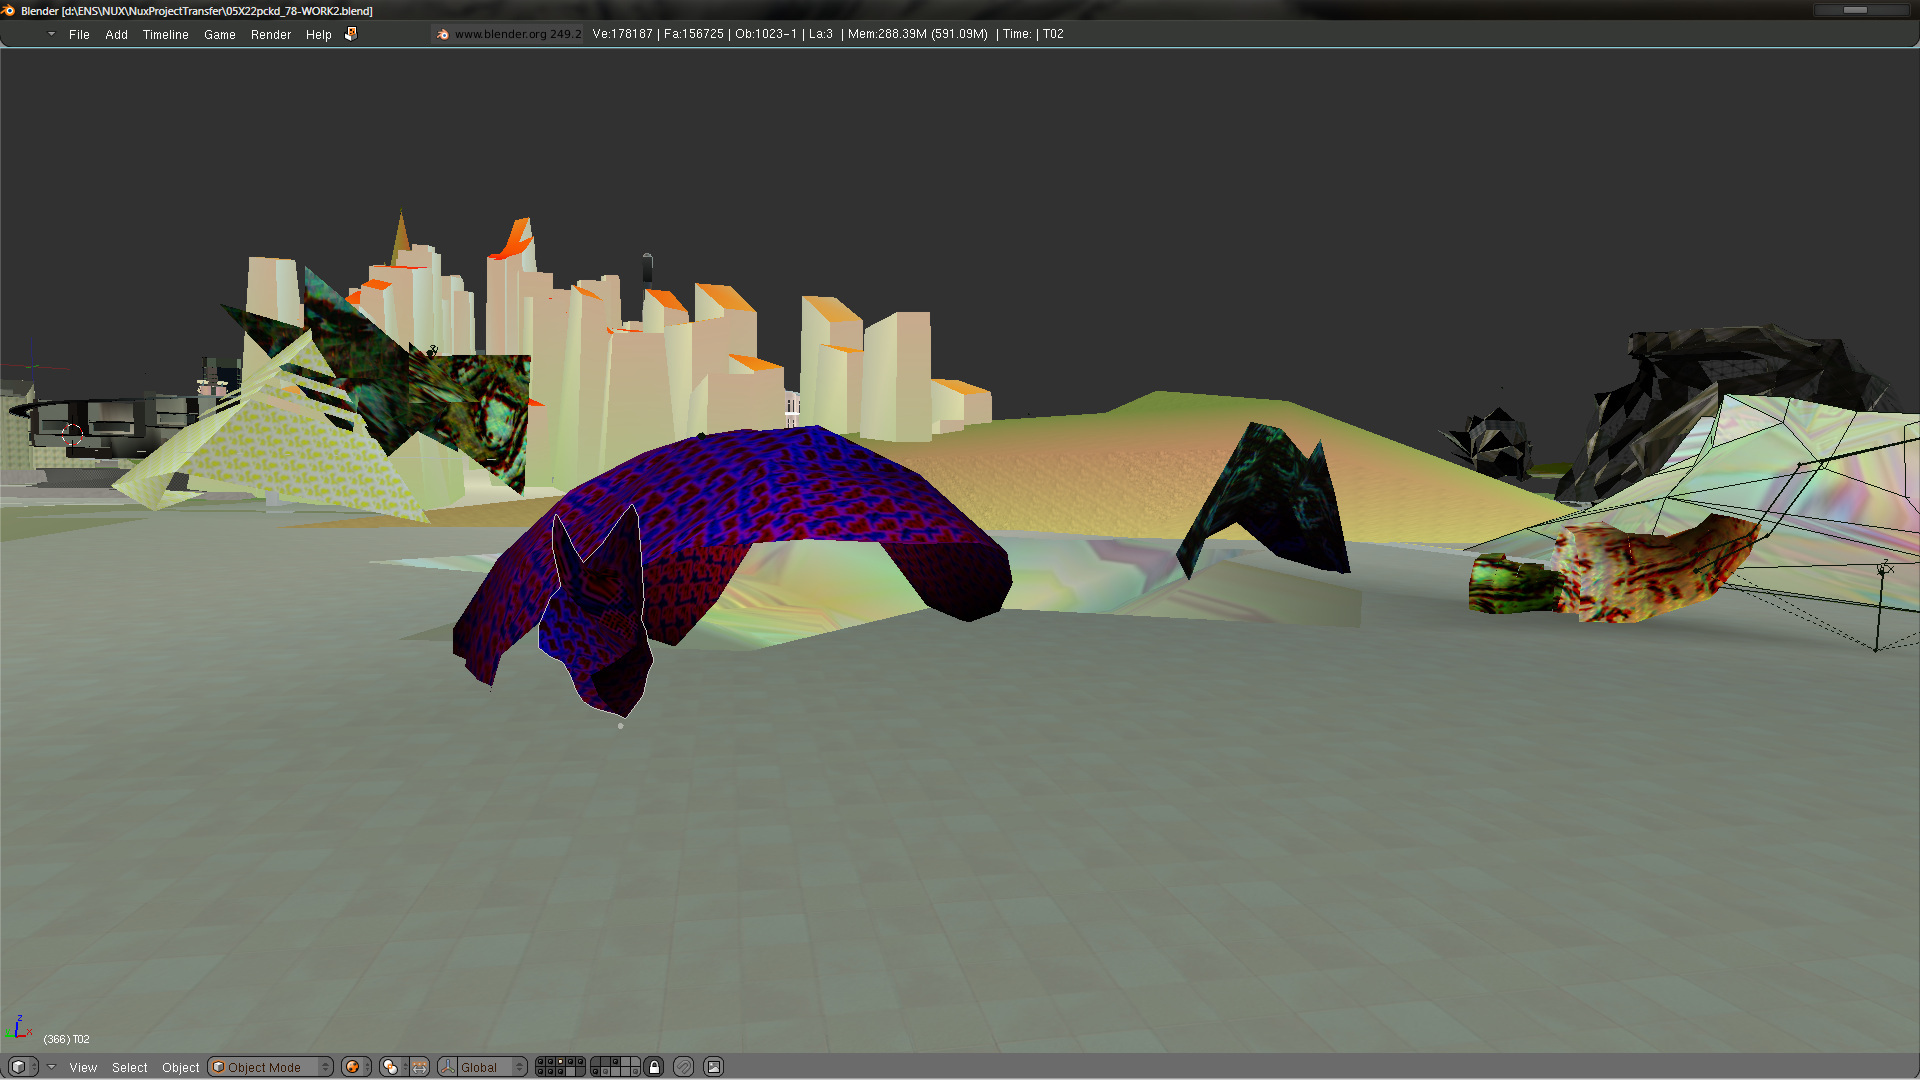Image resolution: width=1920 pixels, height=1080 pixels.
Task: Open the Object Mode dropdown
Action: [x=270, y=1067]
